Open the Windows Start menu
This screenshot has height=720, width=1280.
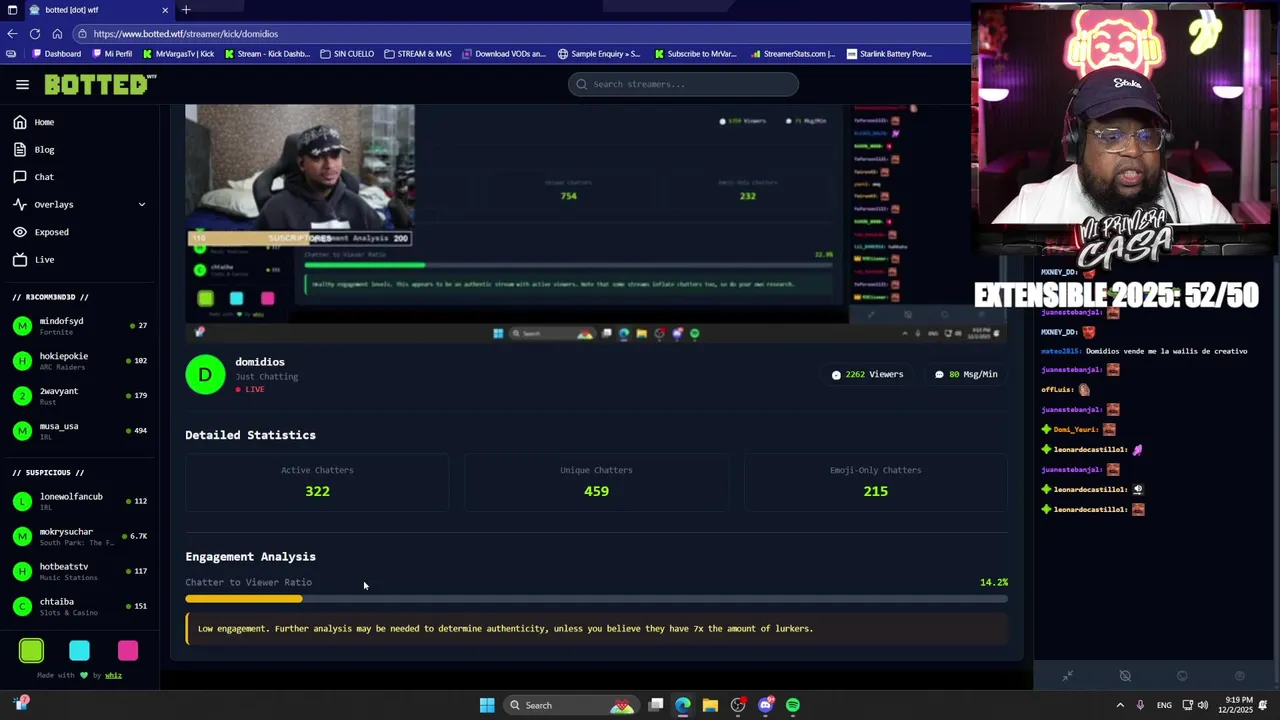coord(487,705)
